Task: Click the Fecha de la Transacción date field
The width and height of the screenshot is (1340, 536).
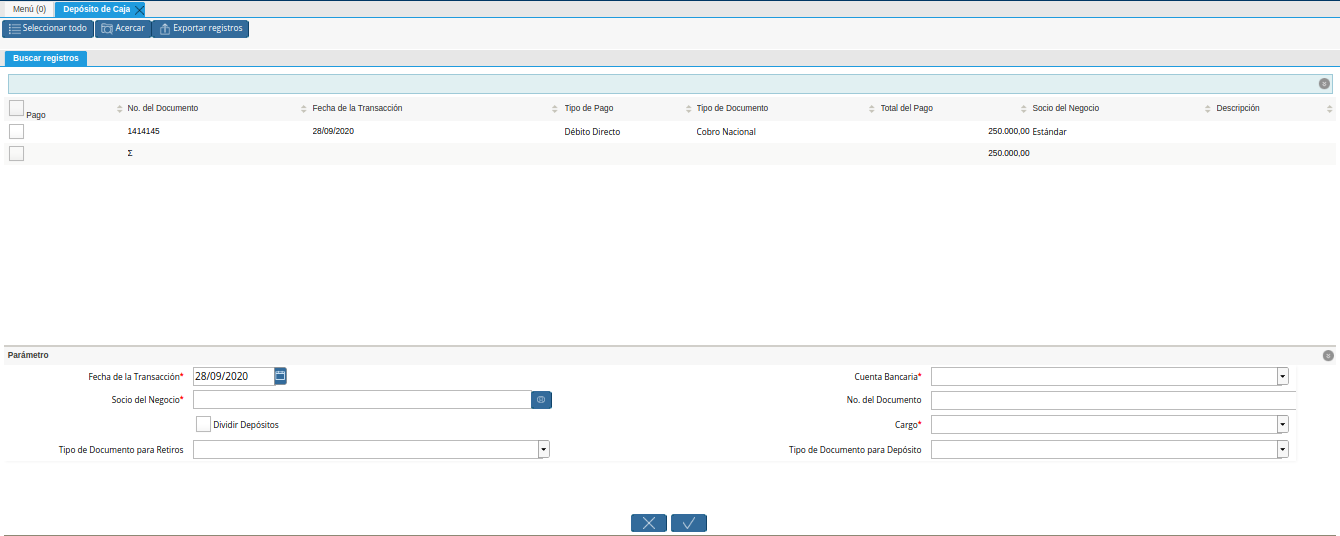Action: coord(233,376)
